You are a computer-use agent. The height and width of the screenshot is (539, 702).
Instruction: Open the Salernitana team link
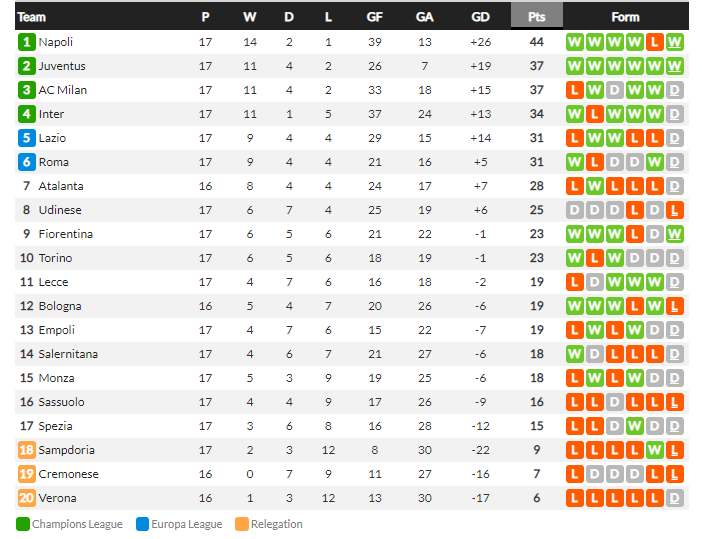[x=69, y=354]
